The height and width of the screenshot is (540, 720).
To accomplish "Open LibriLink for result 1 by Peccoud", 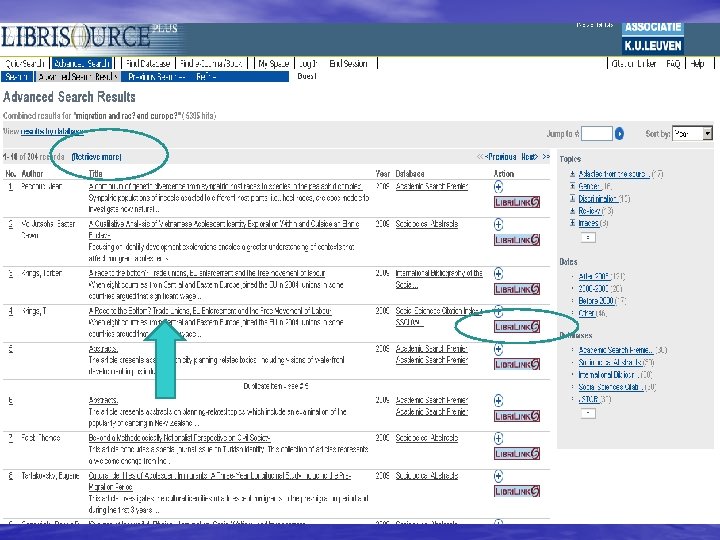I will [x=517, y=202].
